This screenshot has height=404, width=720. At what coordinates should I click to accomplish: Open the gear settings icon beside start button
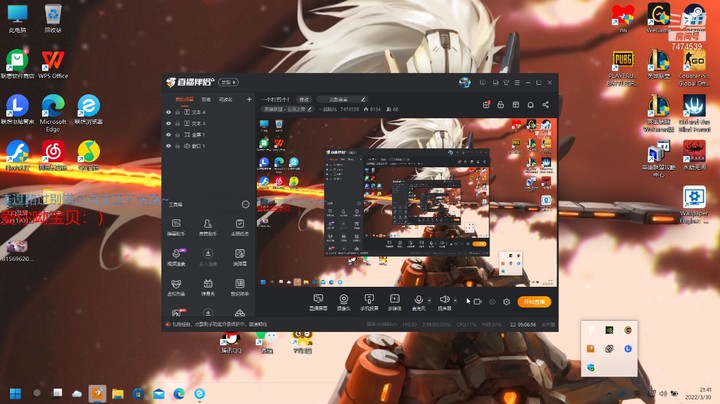point(506,302)
